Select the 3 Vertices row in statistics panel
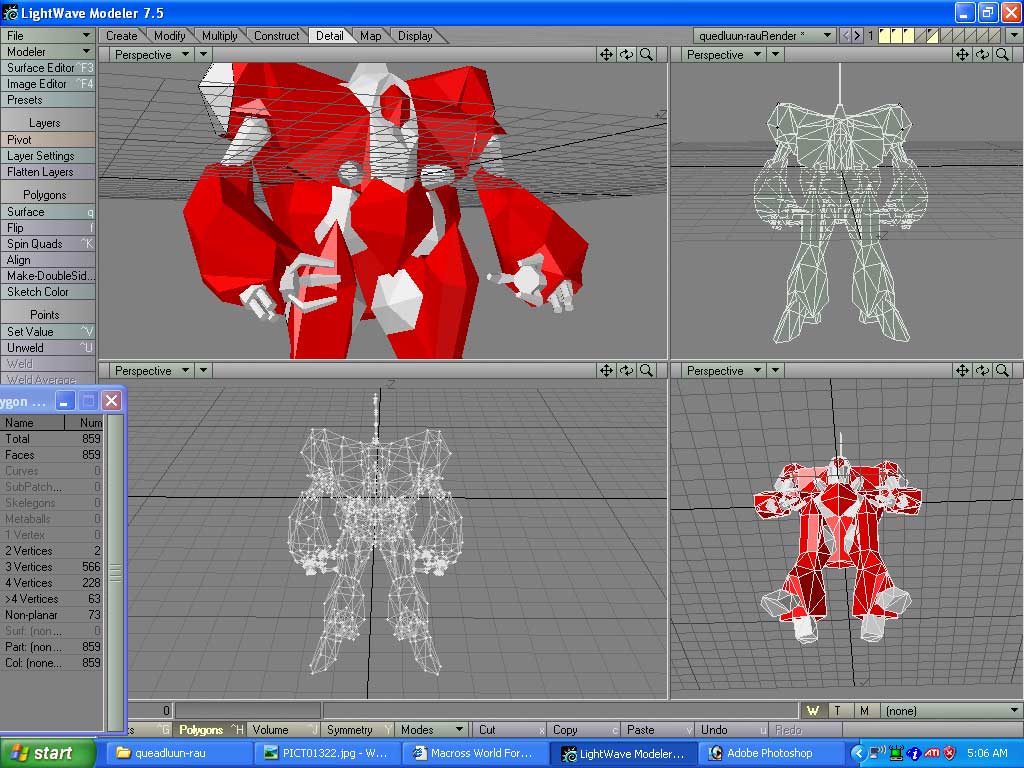 52,567
